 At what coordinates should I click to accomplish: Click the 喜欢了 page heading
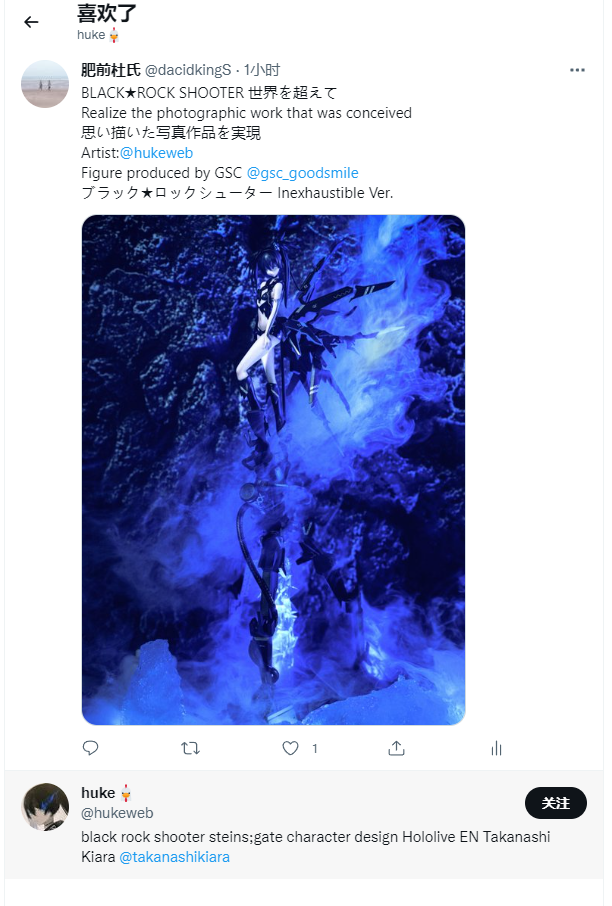point(107,14)
